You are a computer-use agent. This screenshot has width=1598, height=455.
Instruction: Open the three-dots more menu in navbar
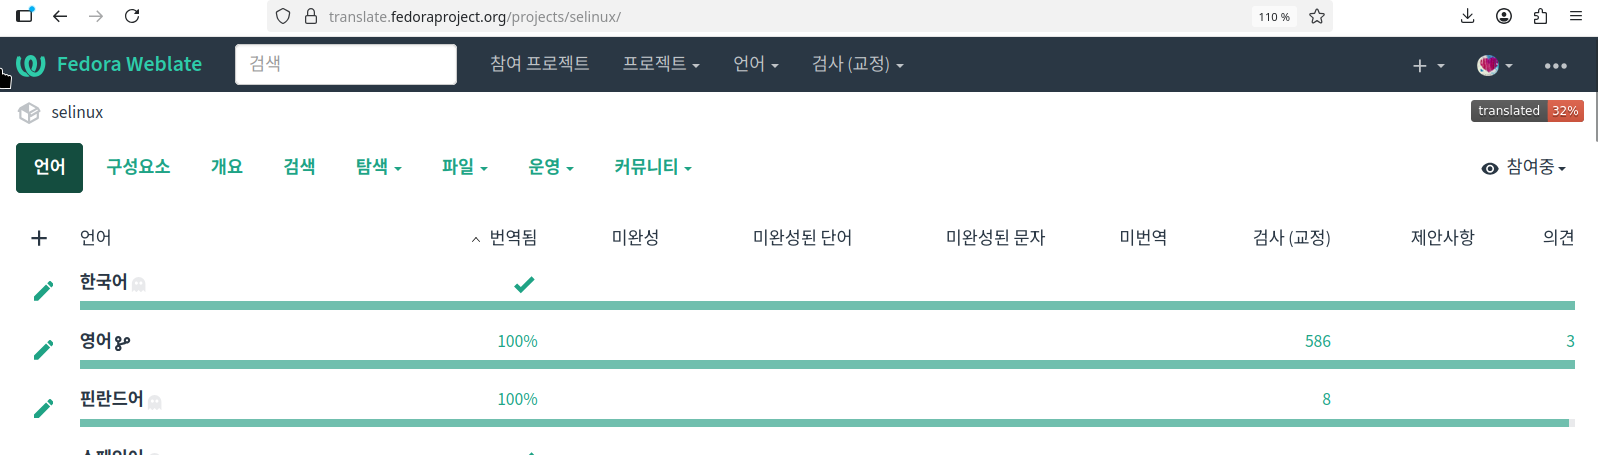click(x=1555, y=66)
